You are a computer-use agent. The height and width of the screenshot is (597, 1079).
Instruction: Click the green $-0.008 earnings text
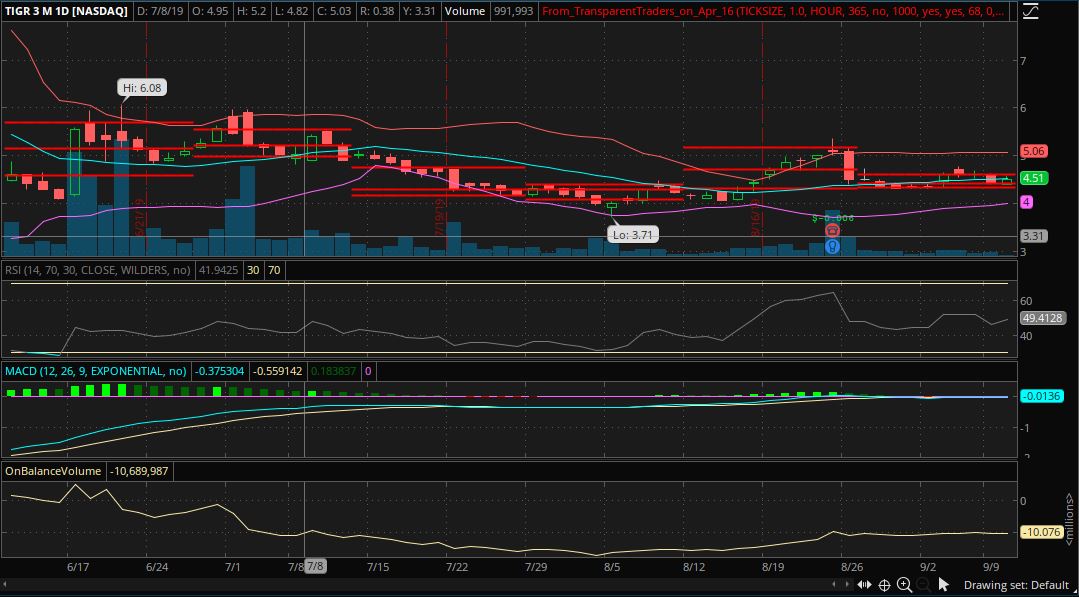pyautogui.click(x=833, y=218)
